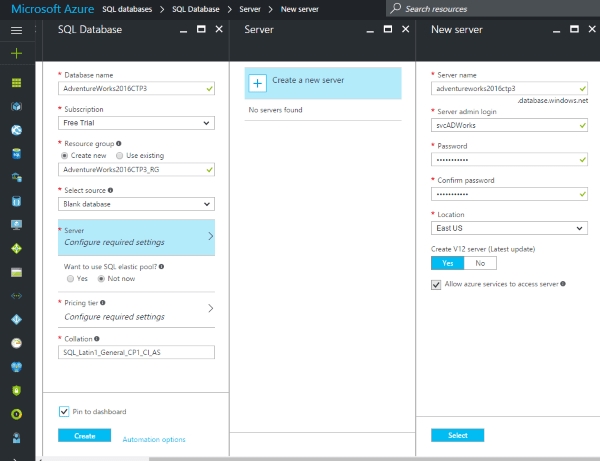Screen dimensions: 600x461
Task: Click the SQL databases breadcrumb item
Action: point(133,8)
